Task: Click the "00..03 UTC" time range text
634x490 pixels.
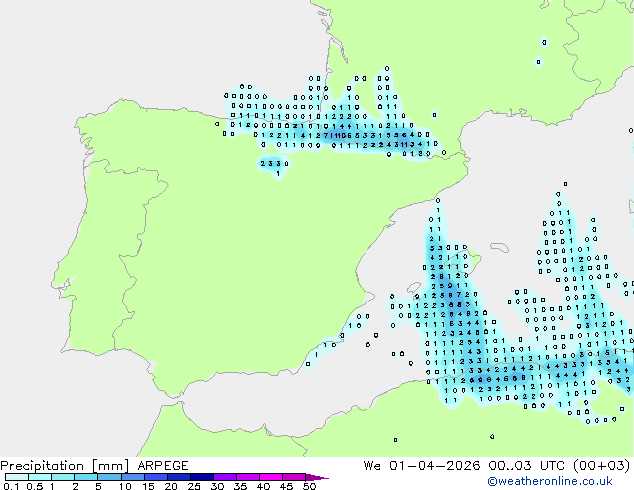Action: click(526, 466)
